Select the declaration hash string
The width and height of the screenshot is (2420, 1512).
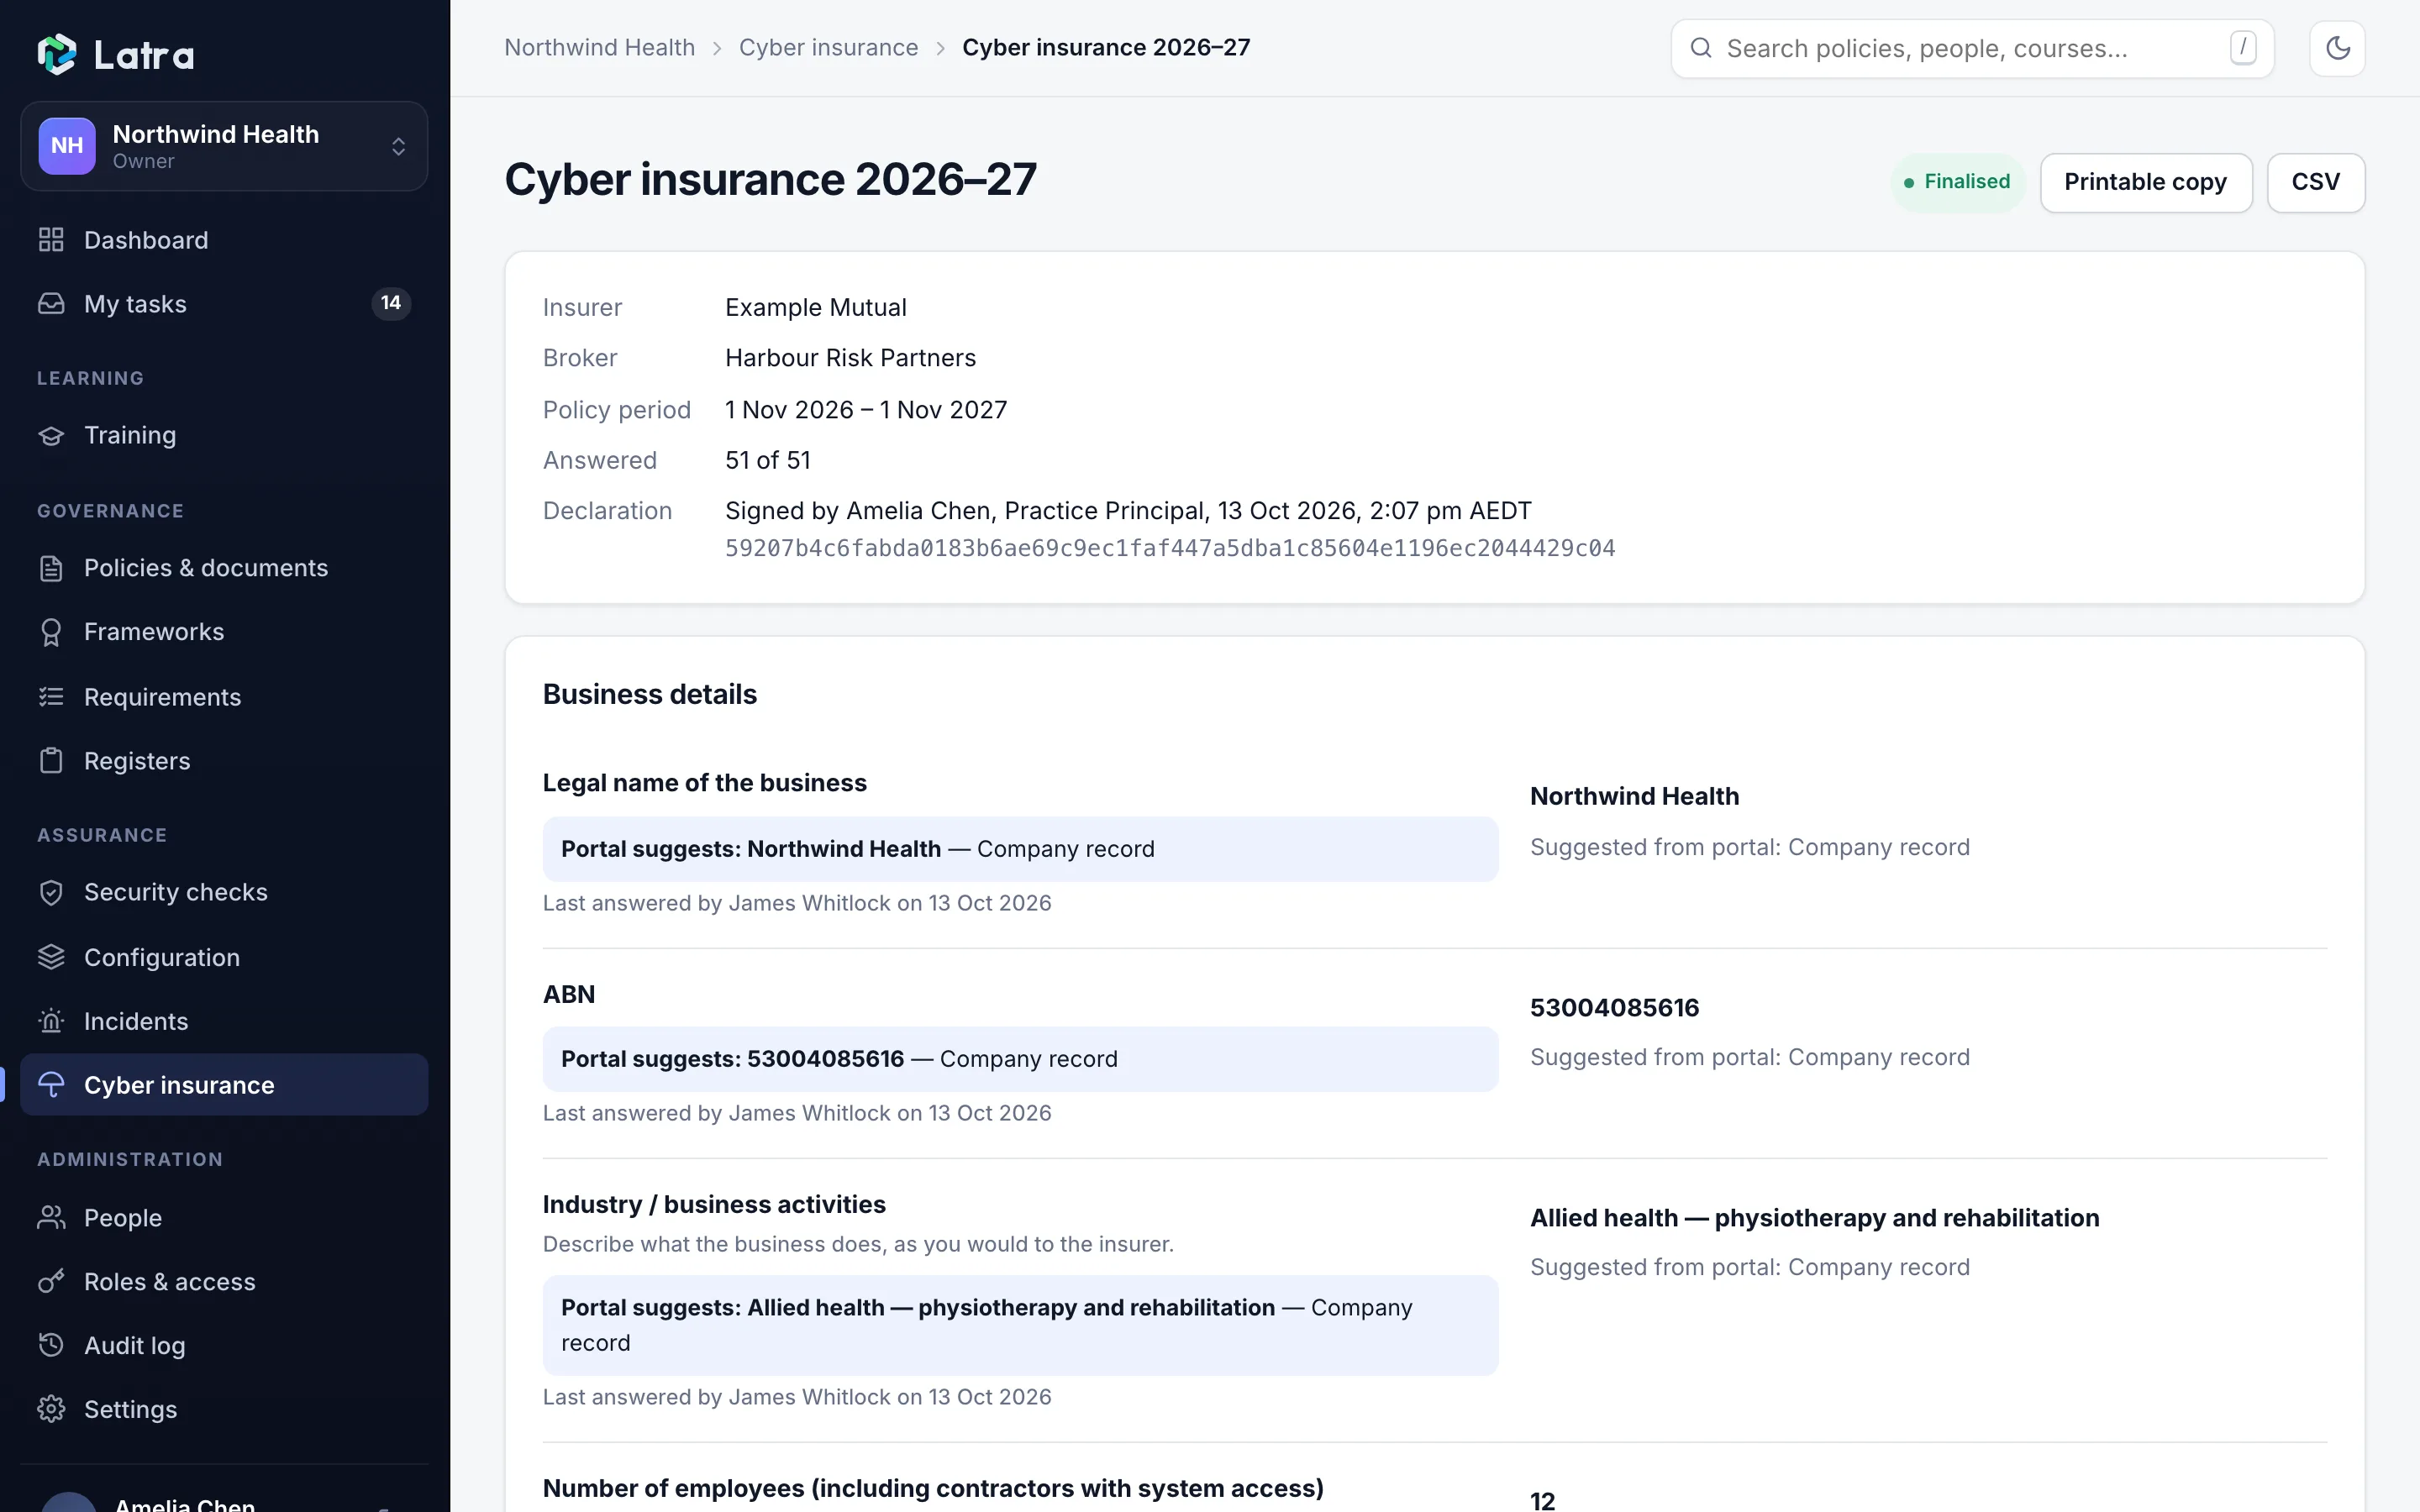(1170, 548)
